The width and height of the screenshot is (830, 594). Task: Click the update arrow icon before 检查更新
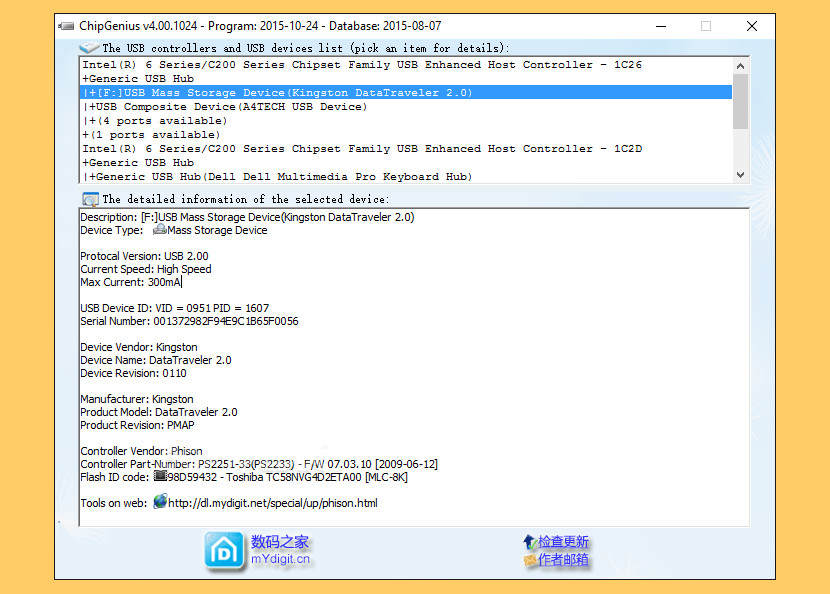point(529,541)
